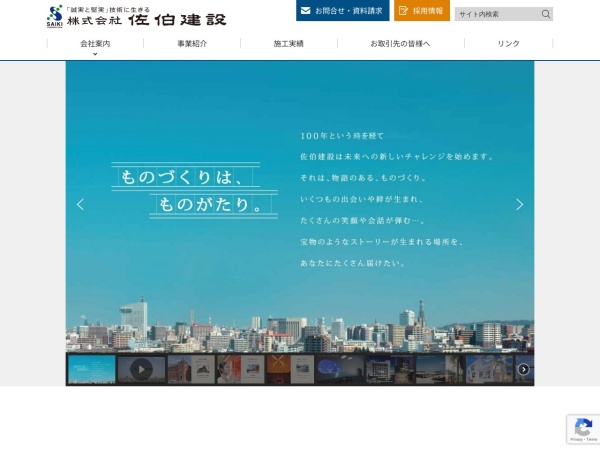Click the search magnifier icon
The width and height of the screenshot is (600, 450).
(545, 14)
